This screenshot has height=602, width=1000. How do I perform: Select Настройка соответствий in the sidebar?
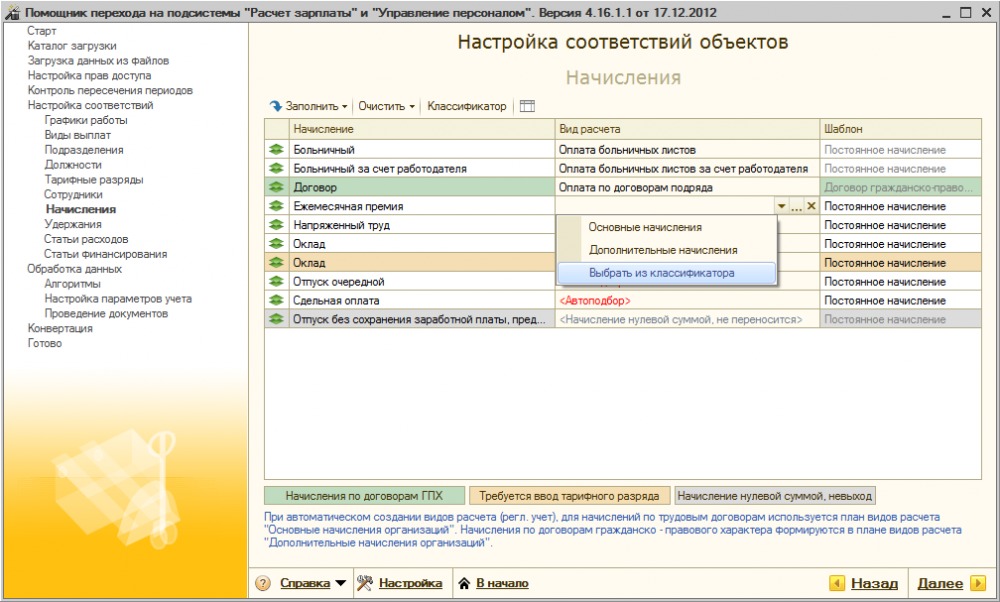[91, 105]
